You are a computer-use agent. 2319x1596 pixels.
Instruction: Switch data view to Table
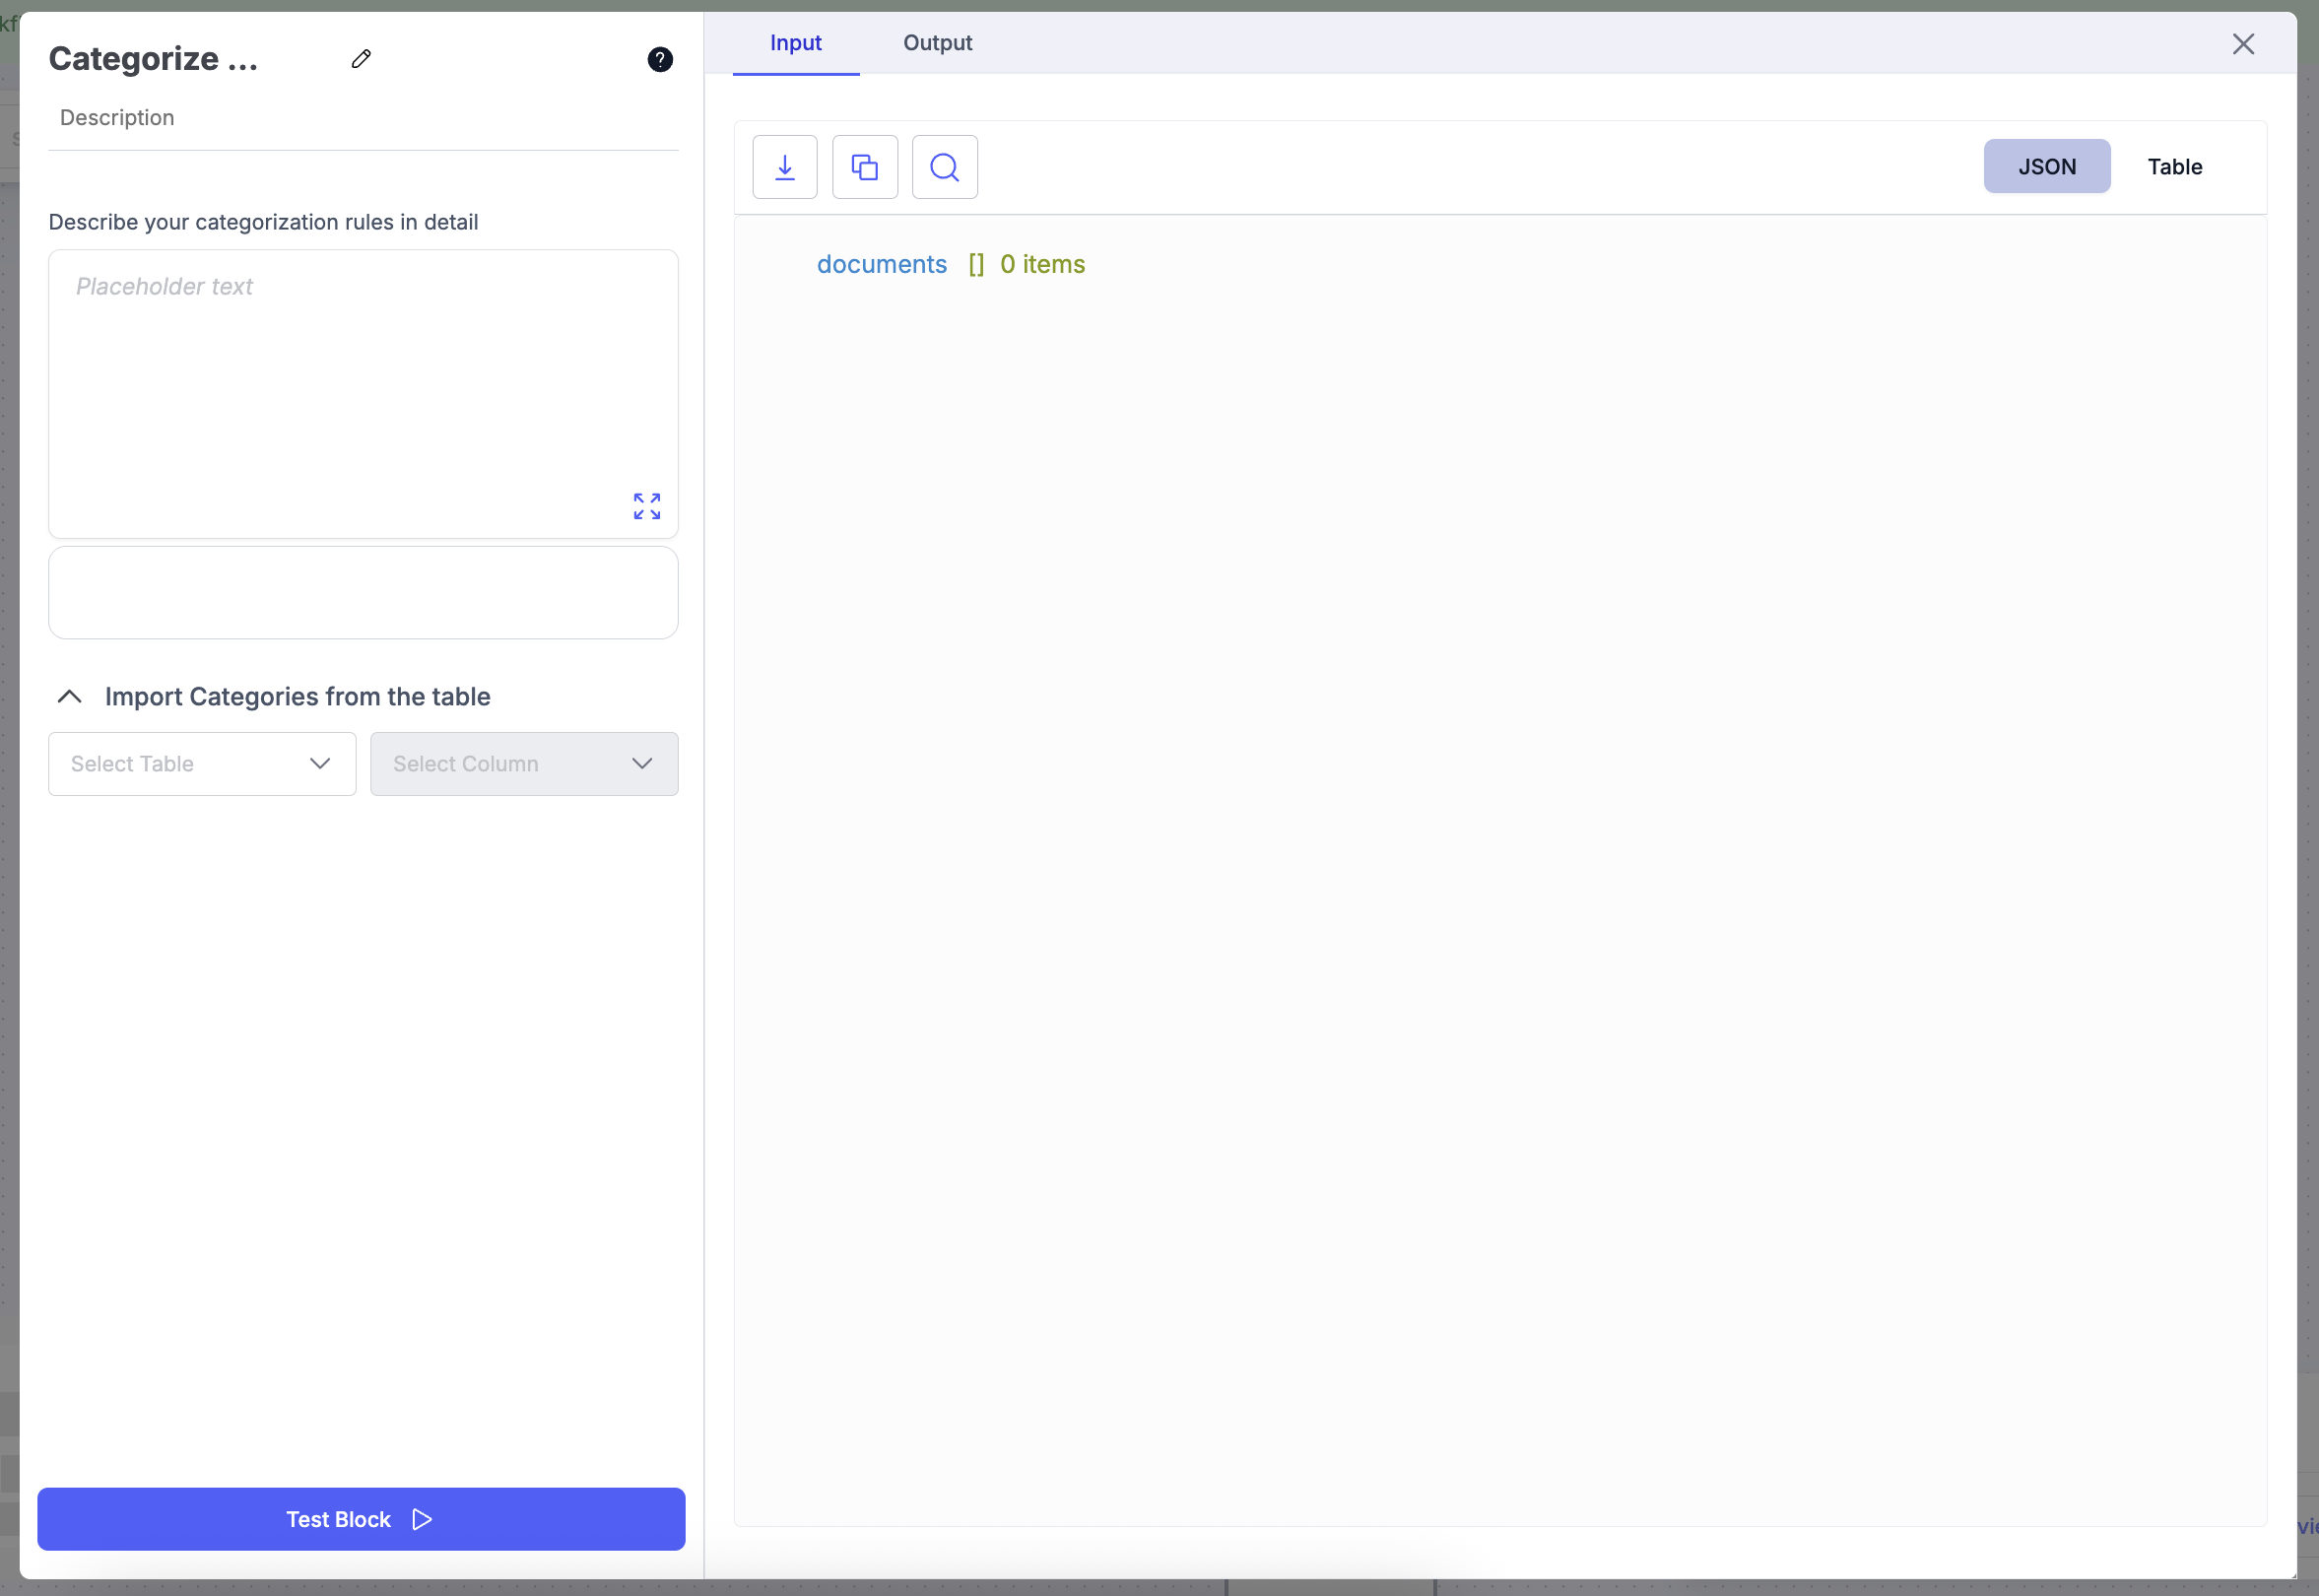coord(2174,167)
